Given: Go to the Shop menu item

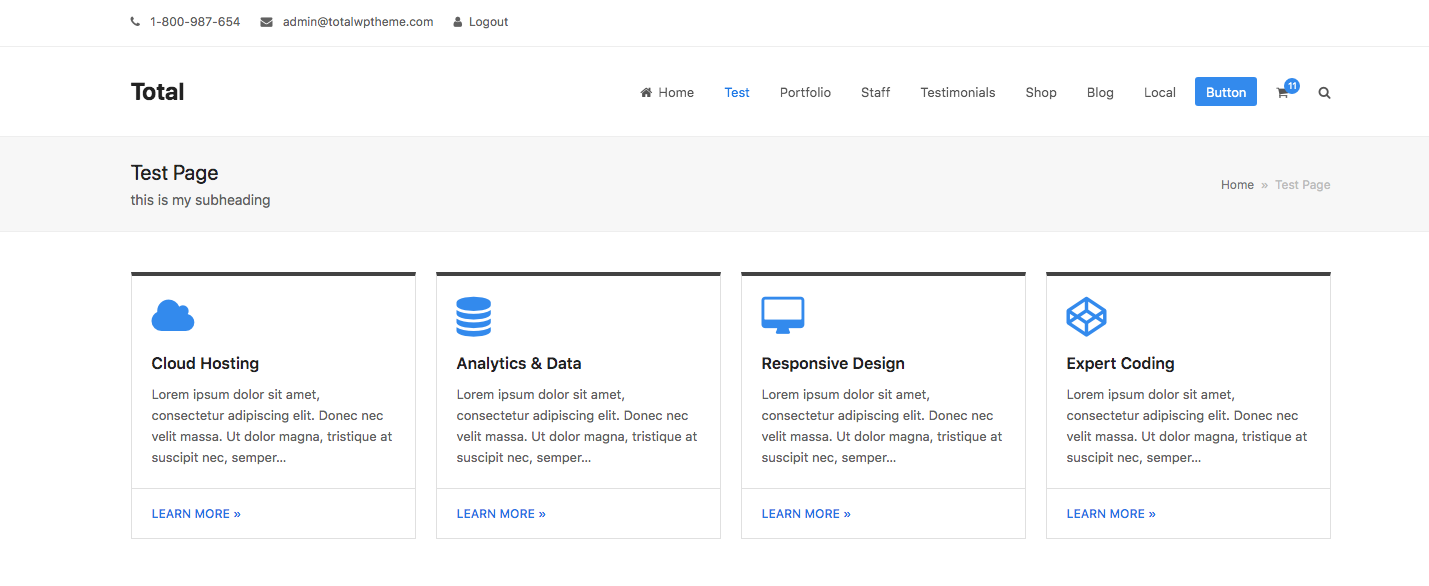Looking at the screenshot, I should [1041, 92].
